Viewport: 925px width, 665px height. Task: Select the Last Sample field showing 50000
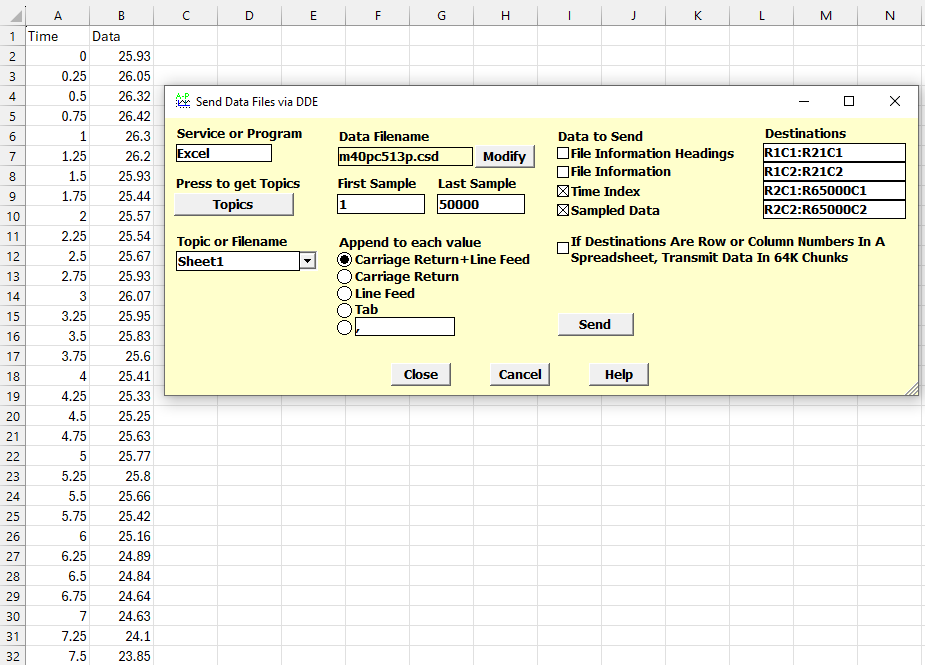click(x=482, y=203)
